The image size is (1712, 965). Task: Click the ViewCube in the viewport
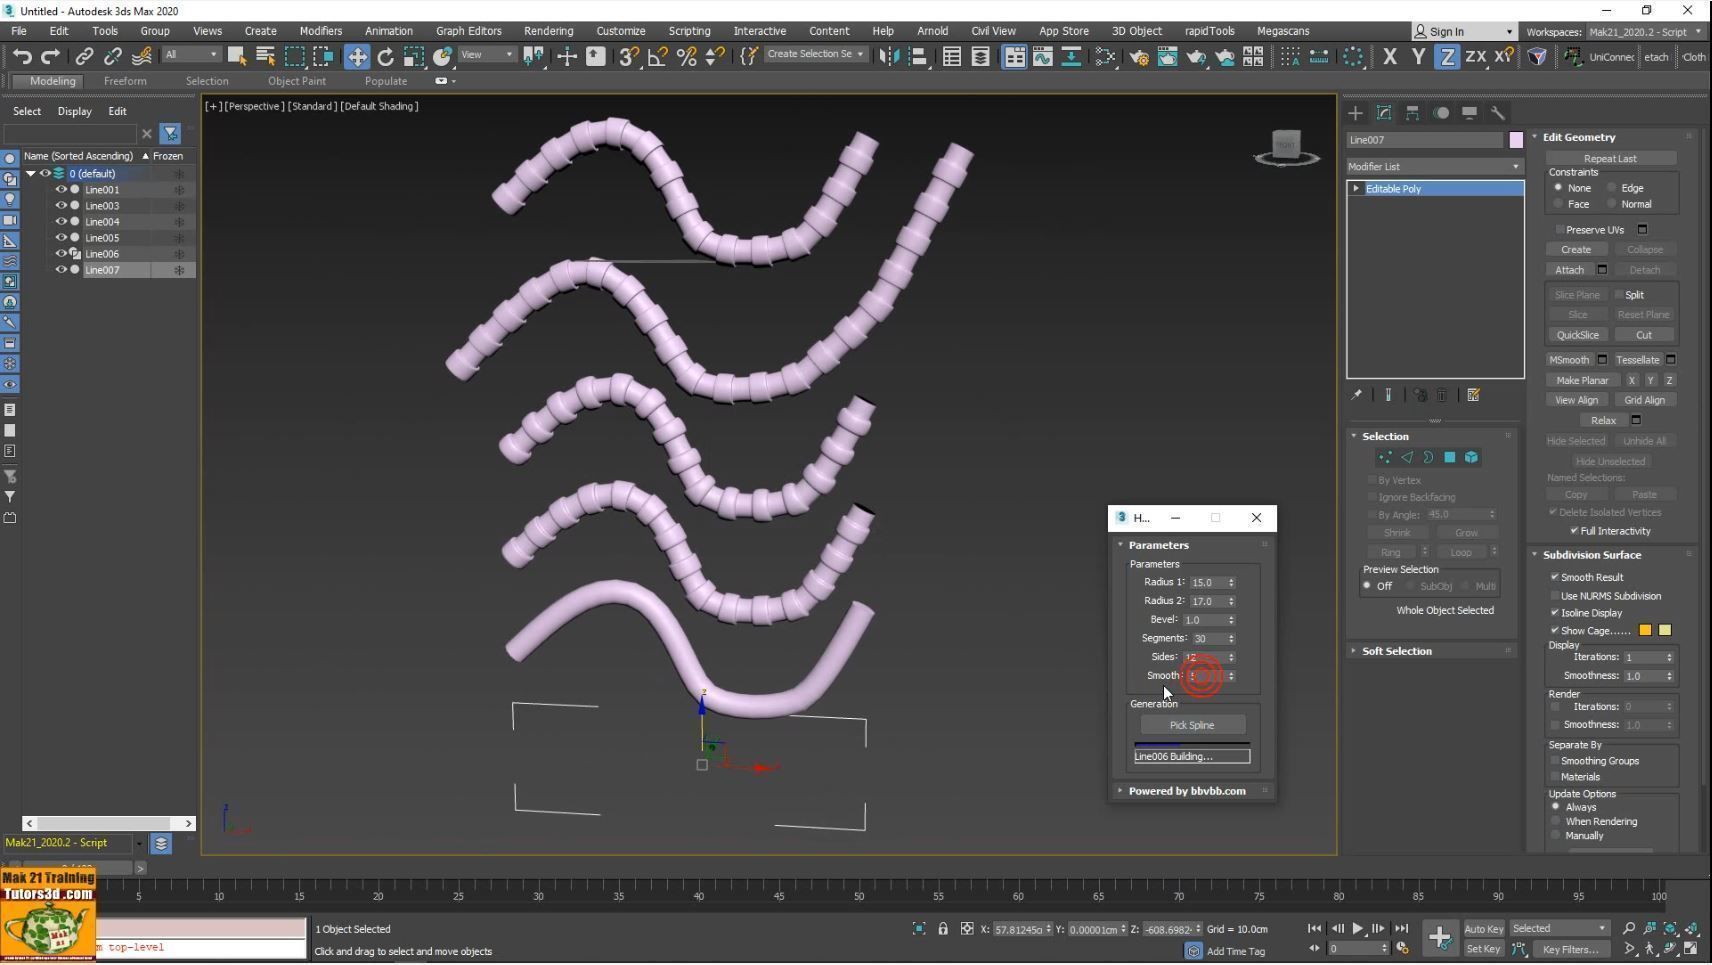[1286, 146]
